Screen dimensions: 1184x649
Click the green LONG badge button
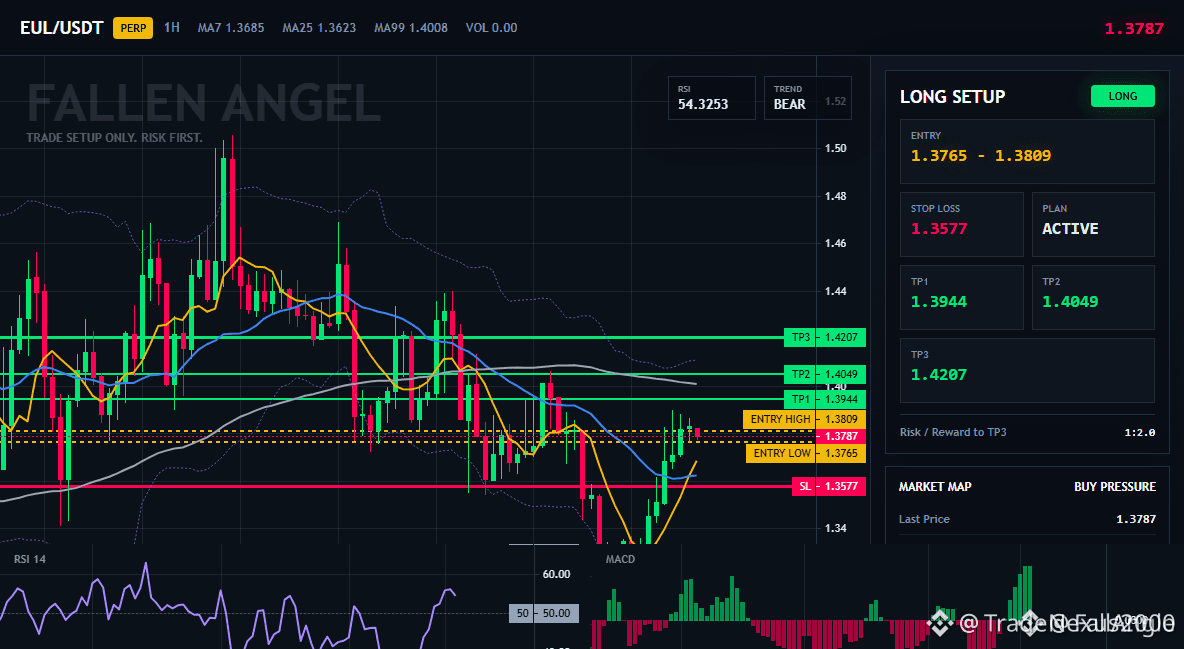pos(1123,96)
